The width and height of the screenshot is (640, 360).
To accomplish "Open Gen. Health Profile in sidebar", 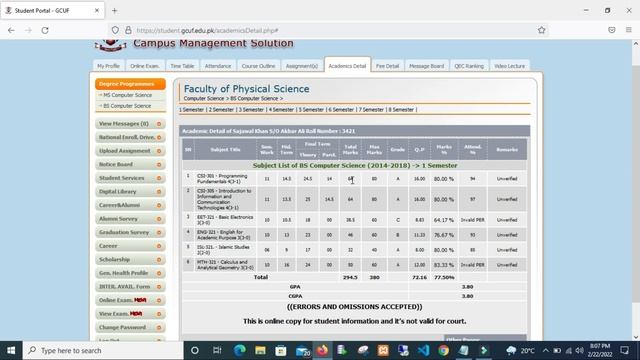I will (130, 273).
